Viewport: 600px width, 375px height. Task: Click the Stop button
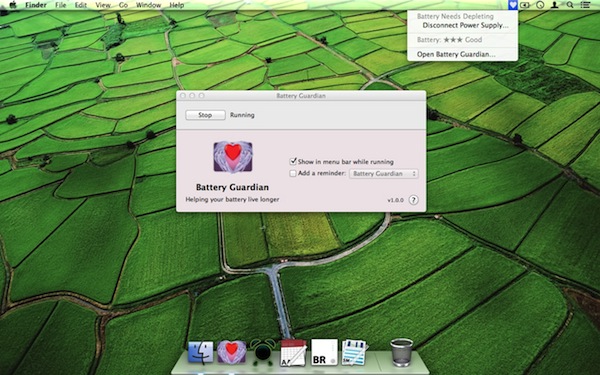pos(205,115)
